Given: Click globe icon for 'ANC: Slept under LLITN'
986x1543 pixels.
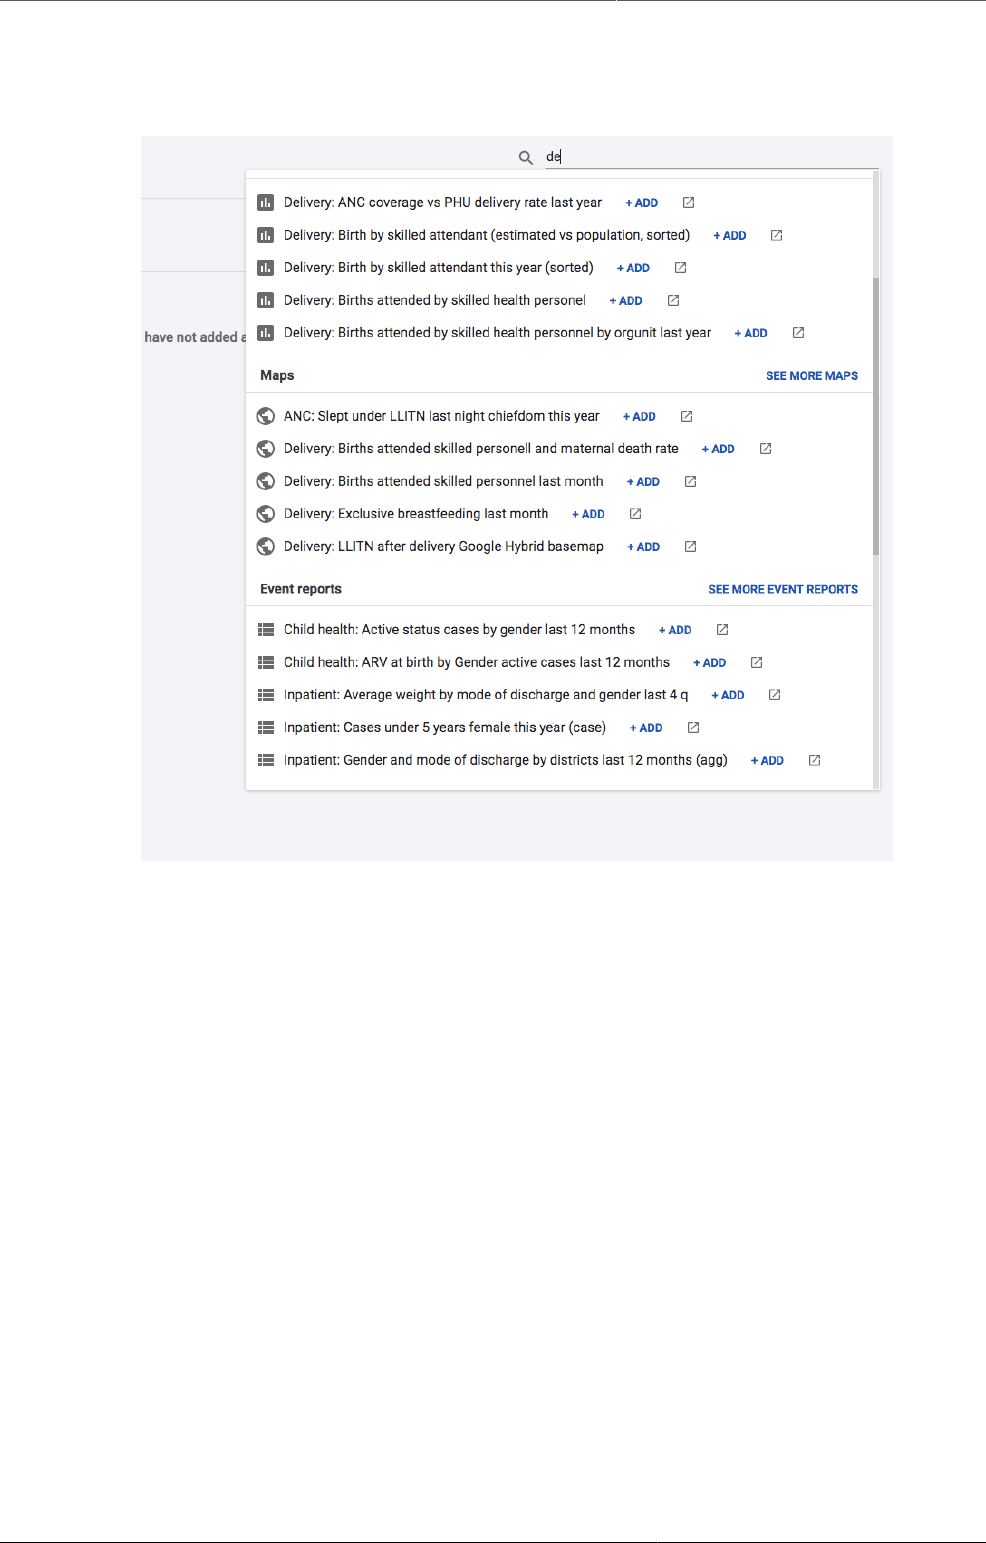Looking at the screenshot, I should point(266,416).
